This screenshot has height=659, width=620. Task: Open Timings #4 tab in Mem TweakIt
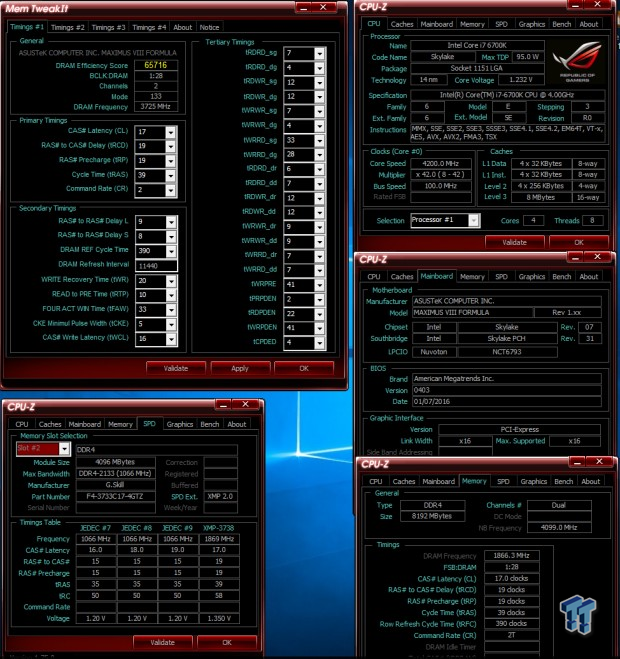tap(149, 27)
